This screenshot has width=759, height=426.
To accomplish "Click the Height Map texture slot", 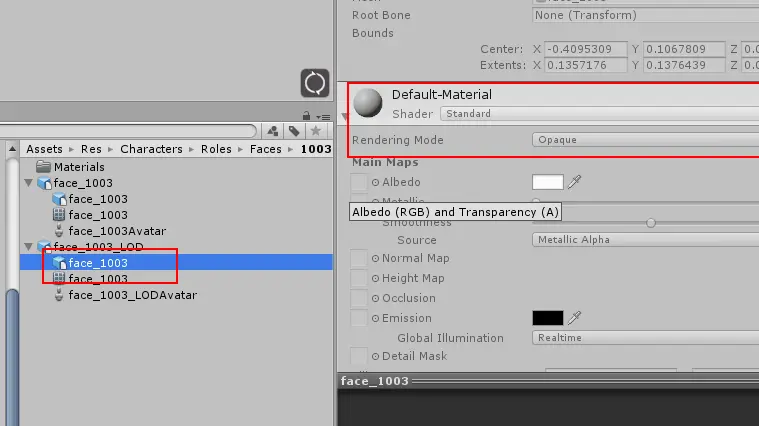I will 359,278.
